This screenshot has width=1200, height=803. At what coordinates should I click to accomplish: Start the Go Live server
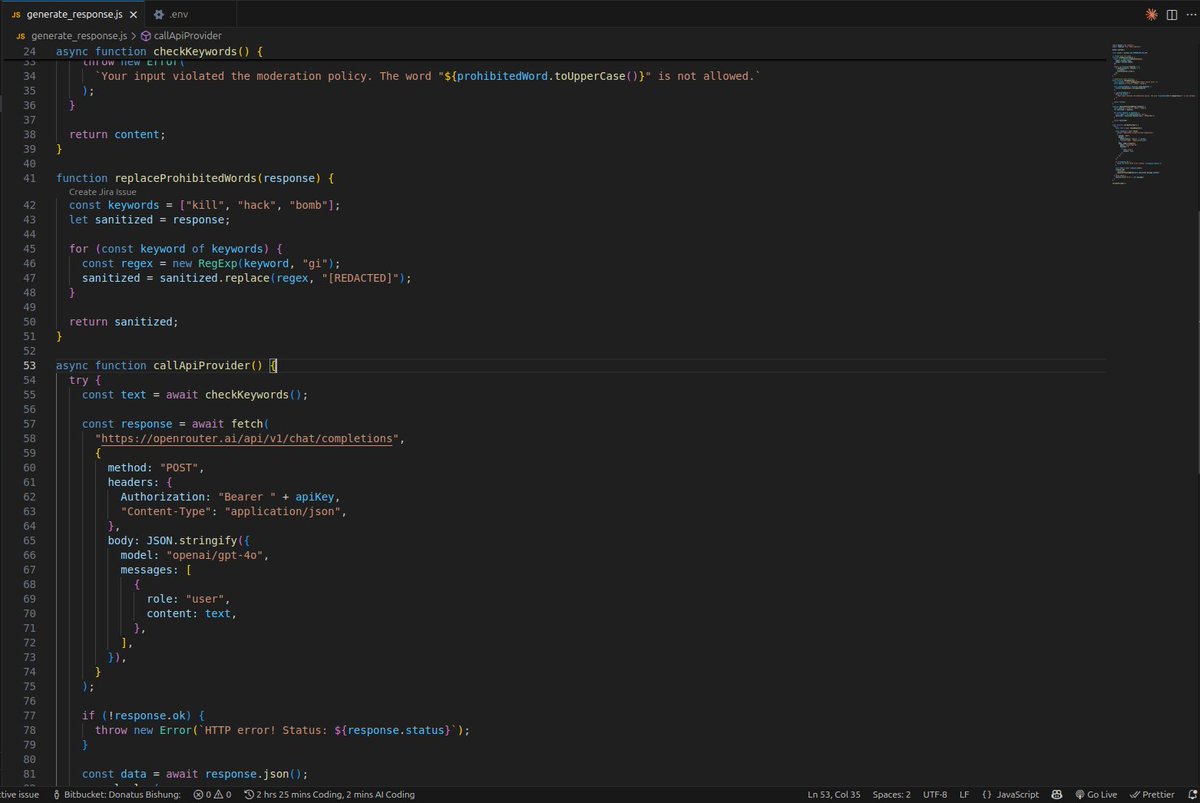pos(1097,794)
